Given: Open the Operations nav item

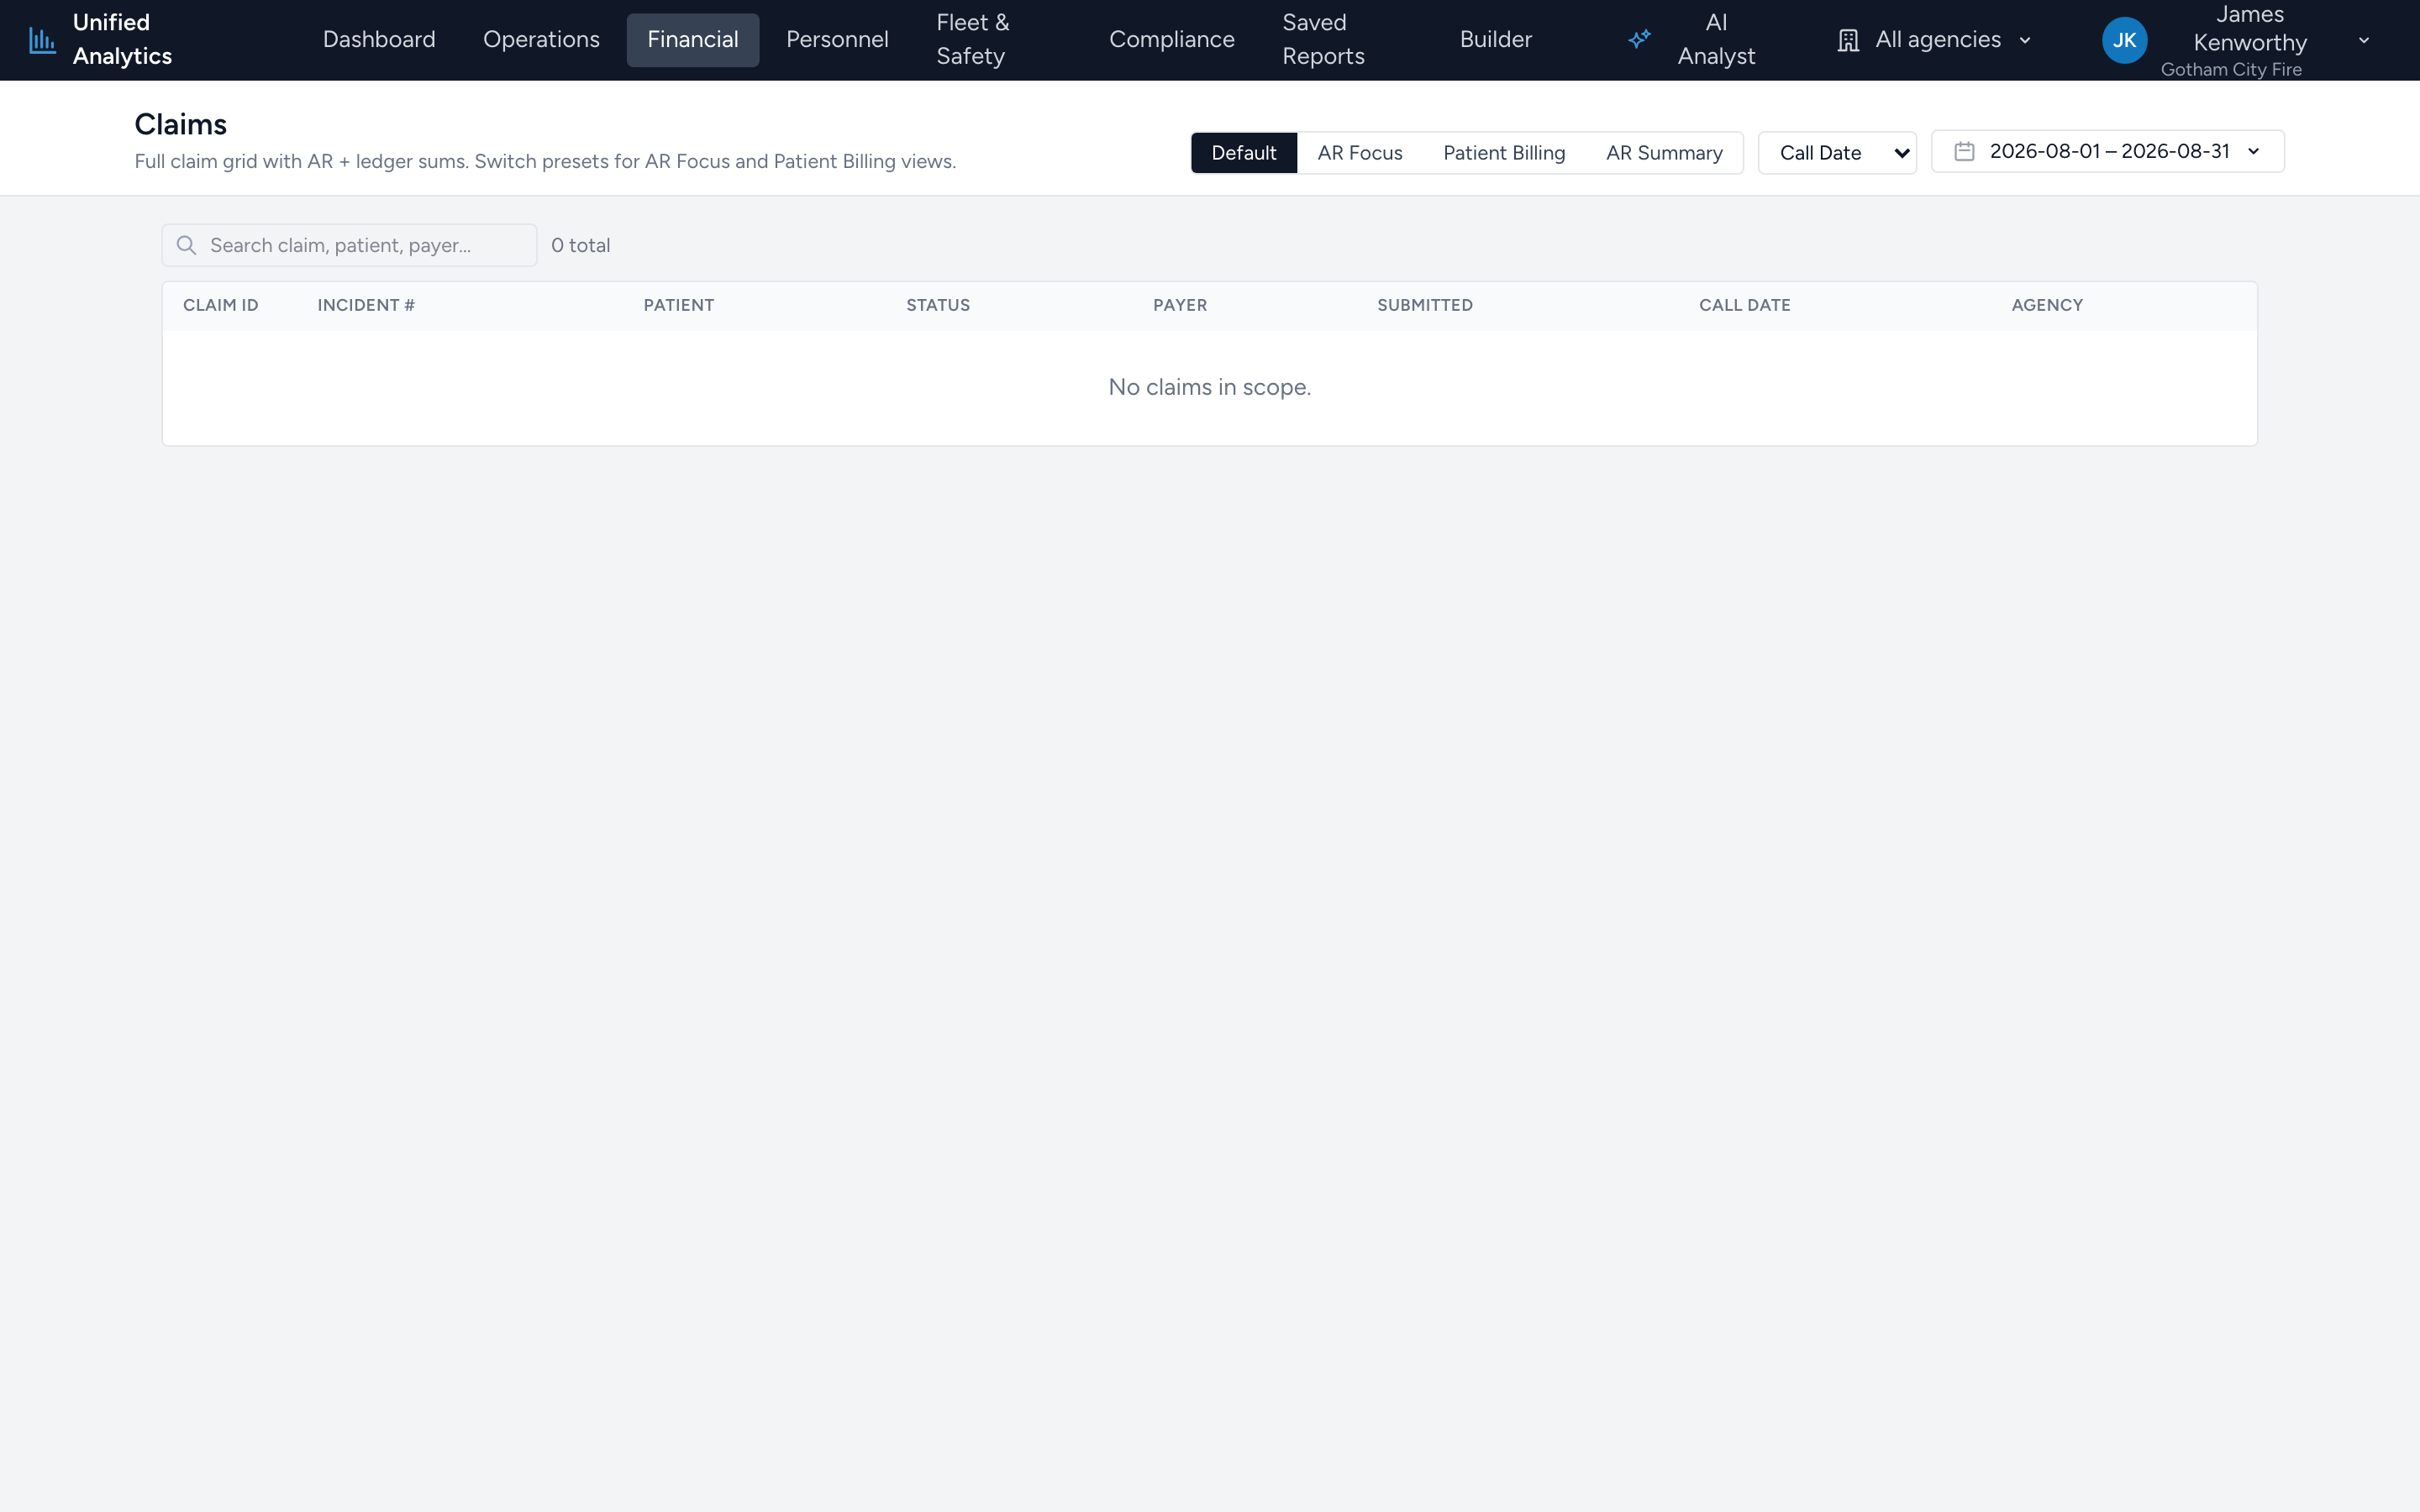Looking at the screenshot, I should point(541,40).
